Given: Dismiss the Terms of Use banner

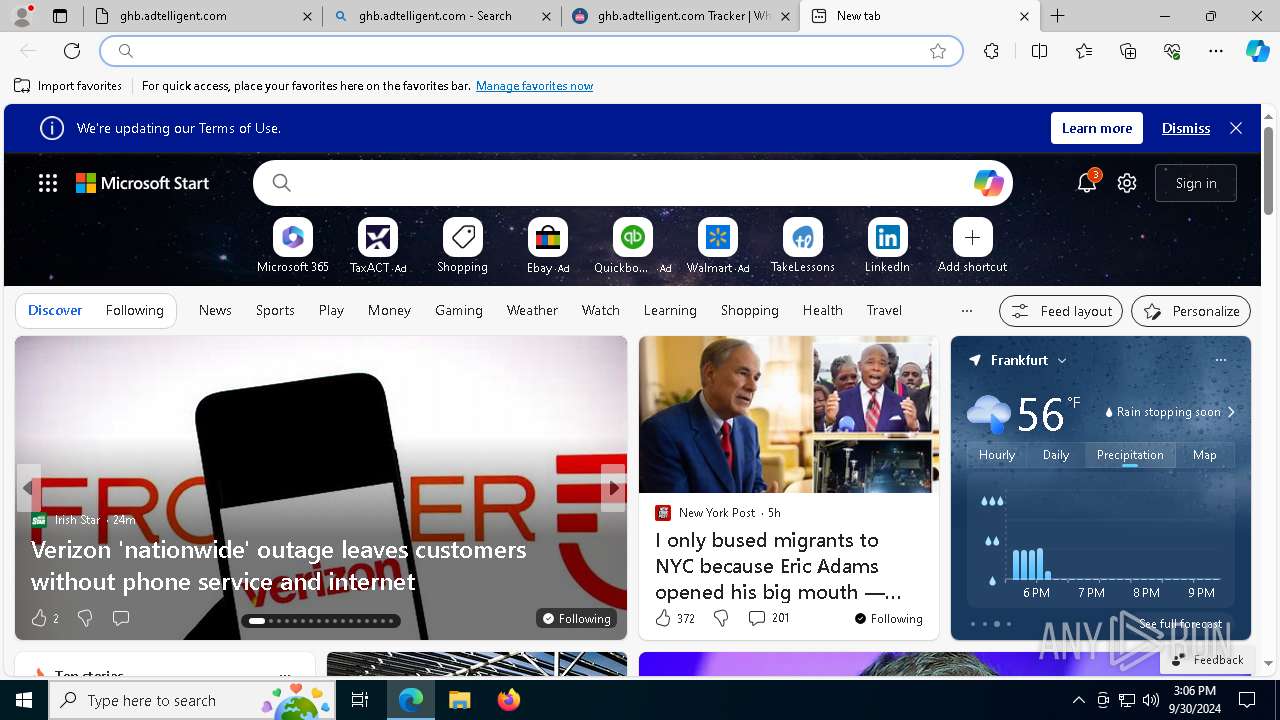Looking at the screenshot, I should point(1186,128).
